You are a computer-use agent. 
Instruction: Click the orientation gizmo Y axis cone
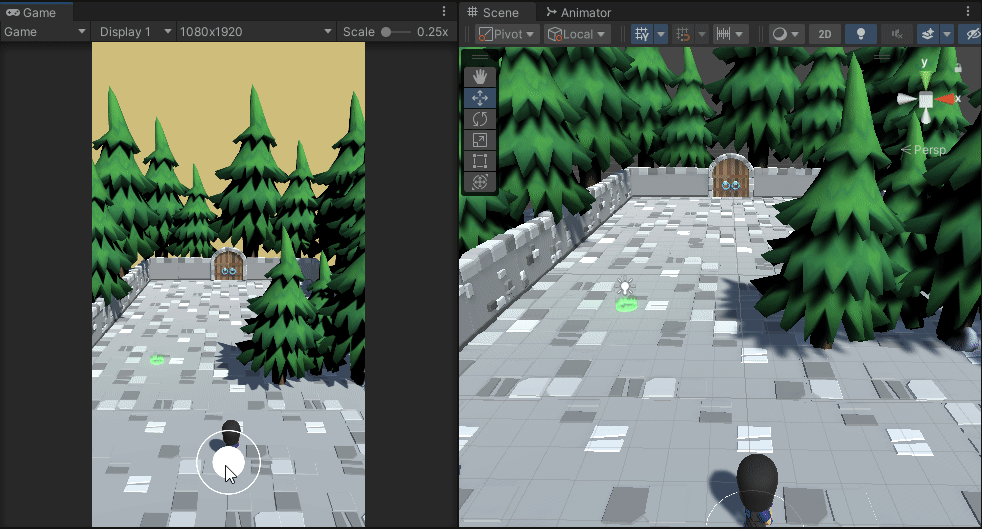pyautogui.click(x=925, y=80)
